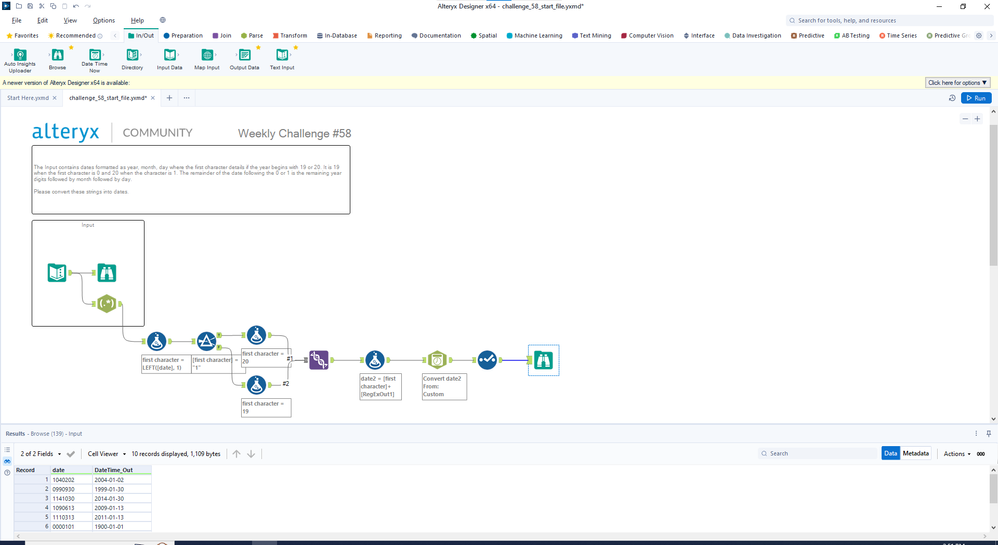
Task: Click the Input Data node on canvas
Action: coord(57,273)
